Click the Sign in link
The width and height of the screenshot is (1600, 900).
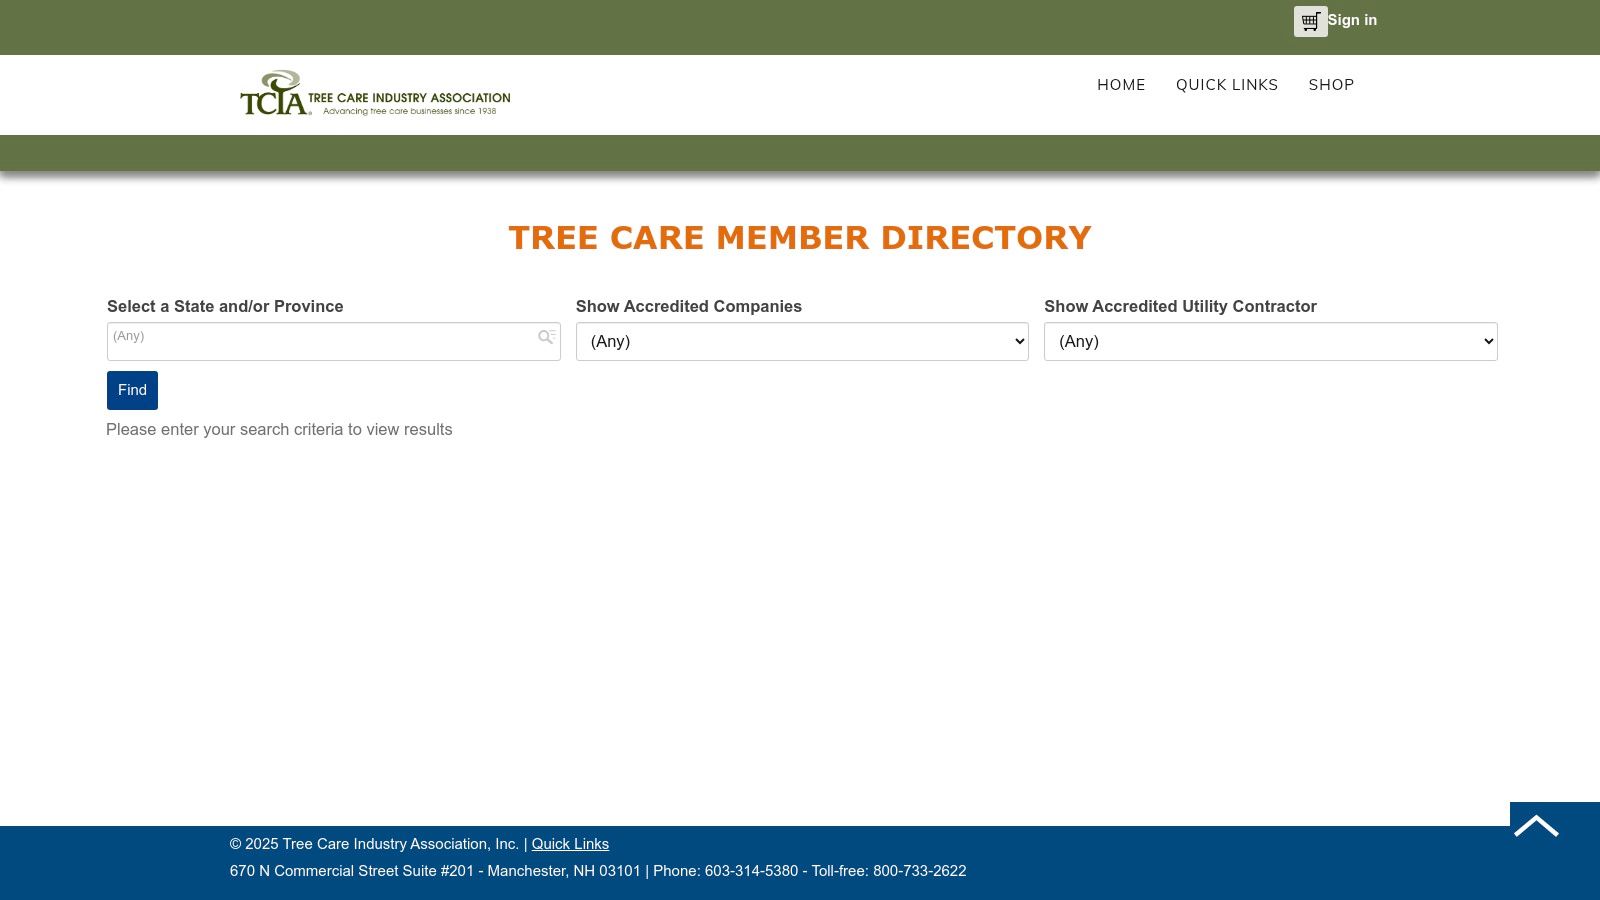pyautogui.click(x=1351, y=20)
